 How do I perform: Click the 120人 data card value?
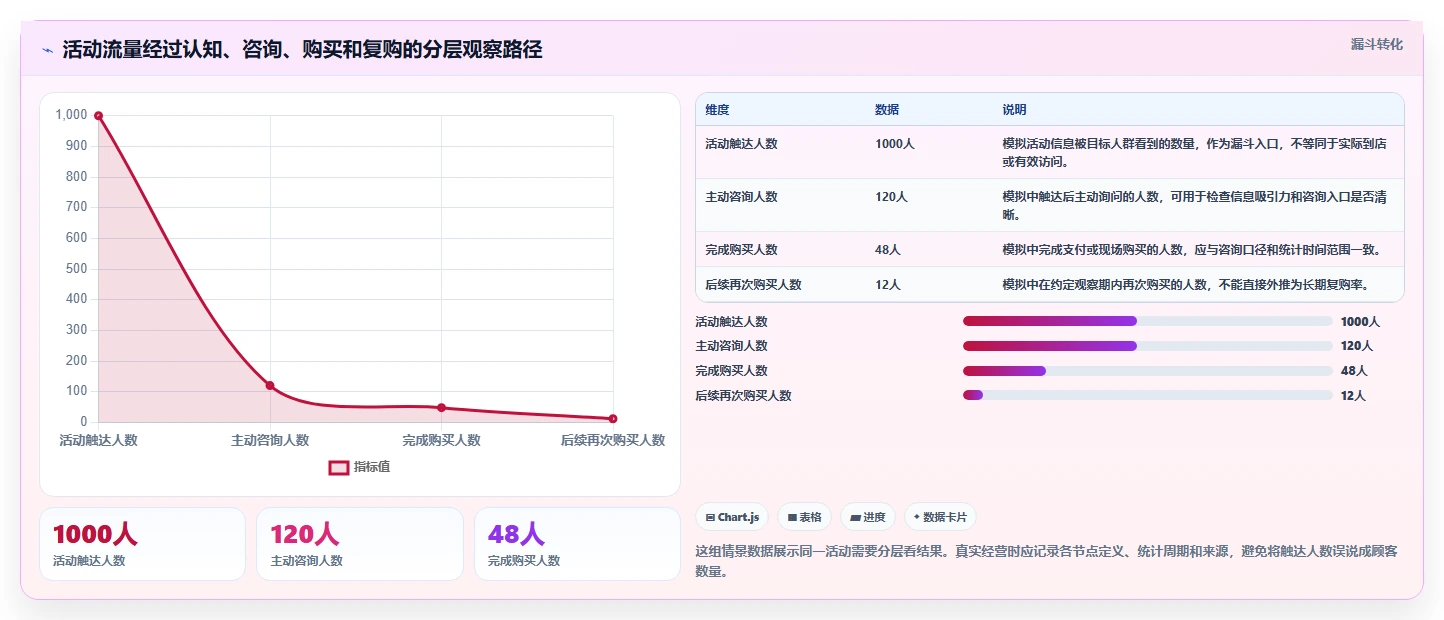click(304, 535)
